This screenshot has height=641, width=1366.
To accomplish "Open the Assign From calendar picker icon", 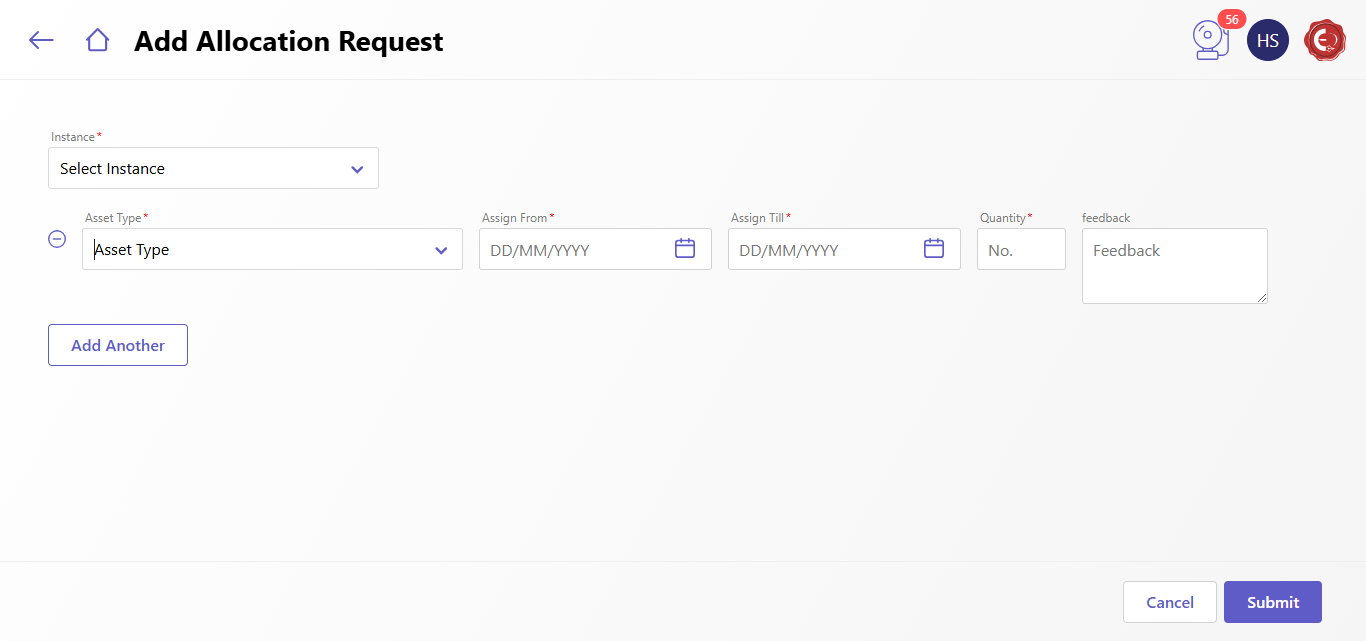I will (685, 249).
